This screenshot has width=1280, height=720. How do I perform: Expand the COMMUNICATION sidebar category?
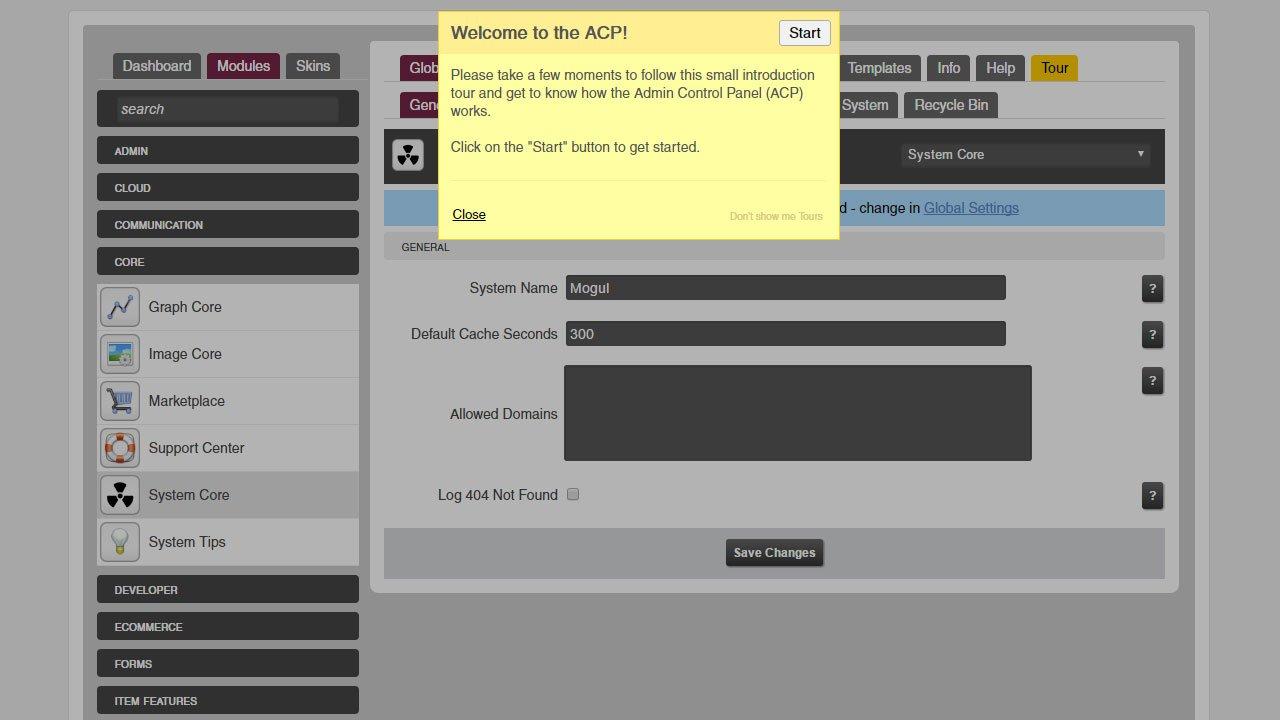(228, 225)
